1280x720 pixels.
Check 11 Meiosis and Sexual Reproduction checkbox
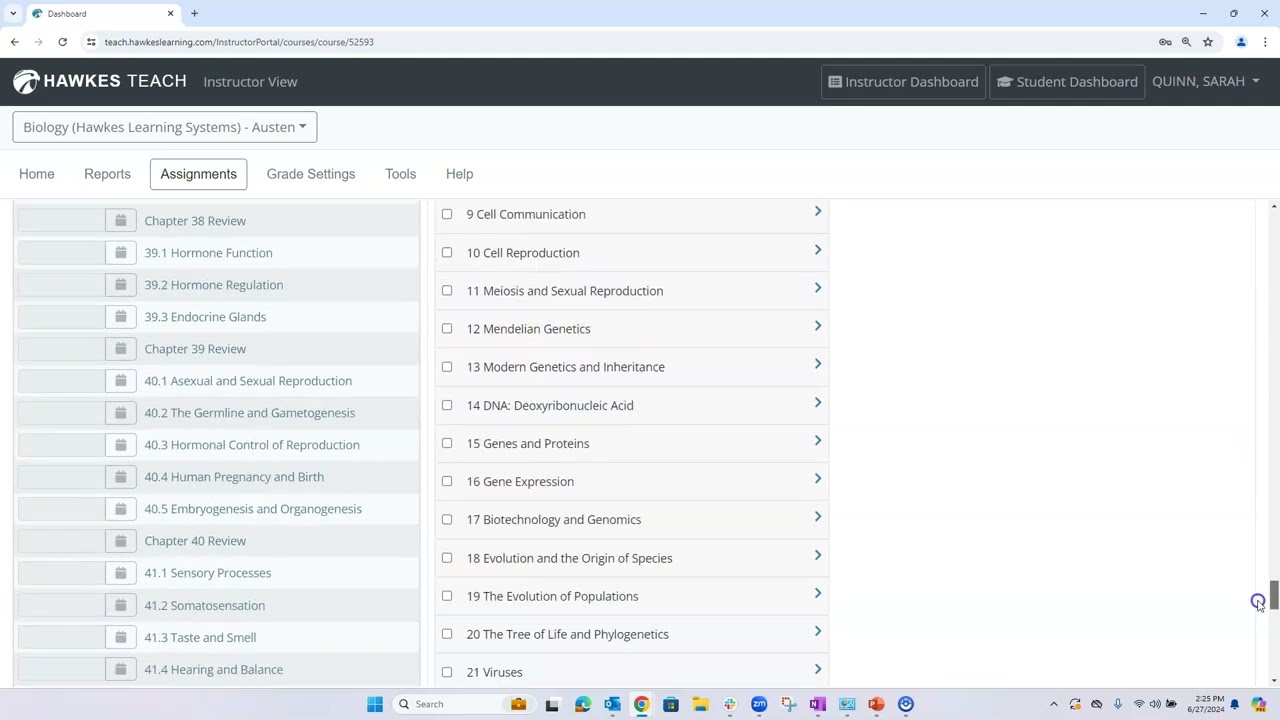point(447,290)
